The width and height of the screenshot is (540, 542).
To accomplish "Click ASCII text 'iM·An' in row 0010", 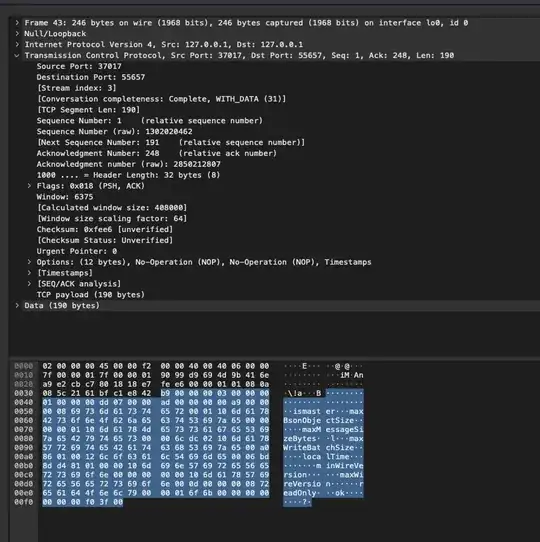I will (352, 375).
